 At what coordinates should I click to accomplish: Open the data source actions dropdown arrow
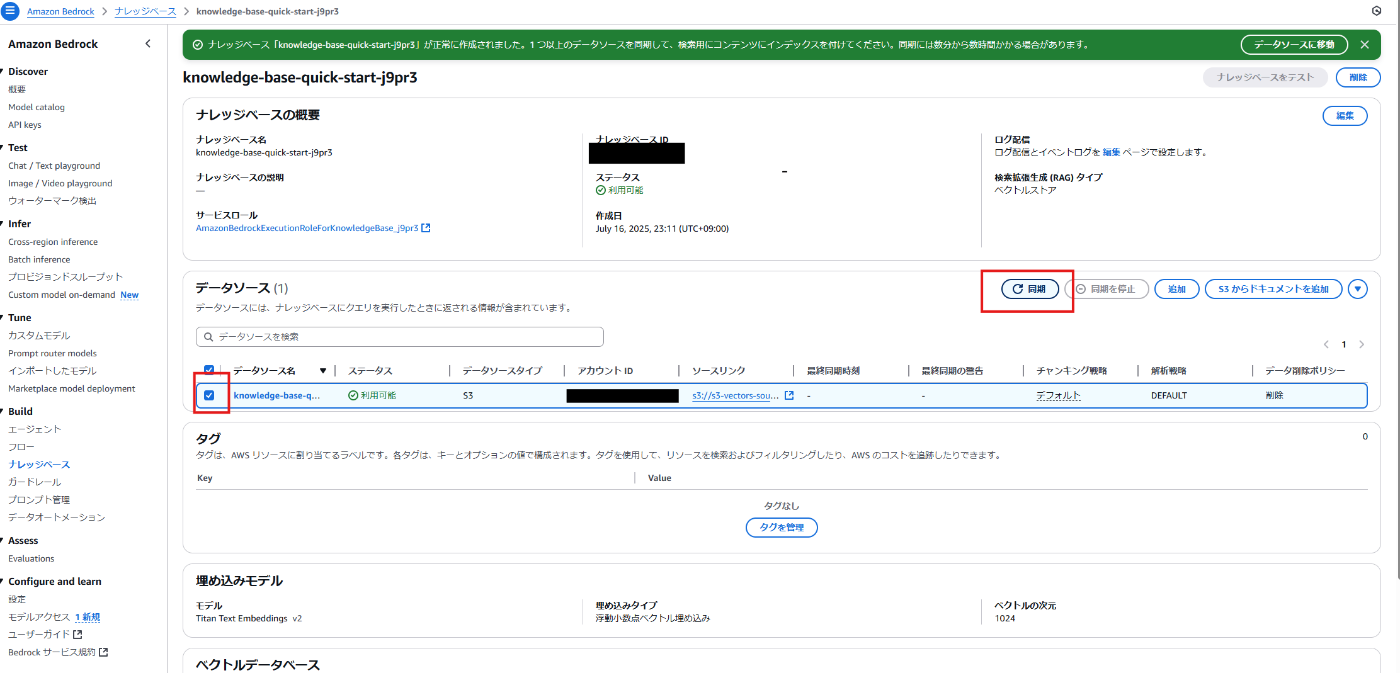[x=1357, y=289]
